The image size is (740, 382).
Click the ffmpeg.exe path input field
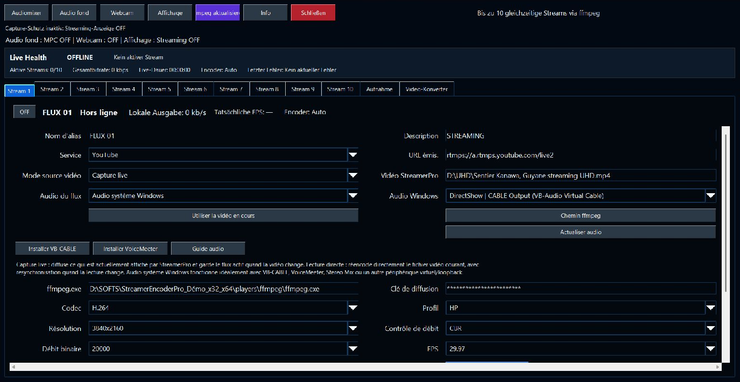pos(223,289)
